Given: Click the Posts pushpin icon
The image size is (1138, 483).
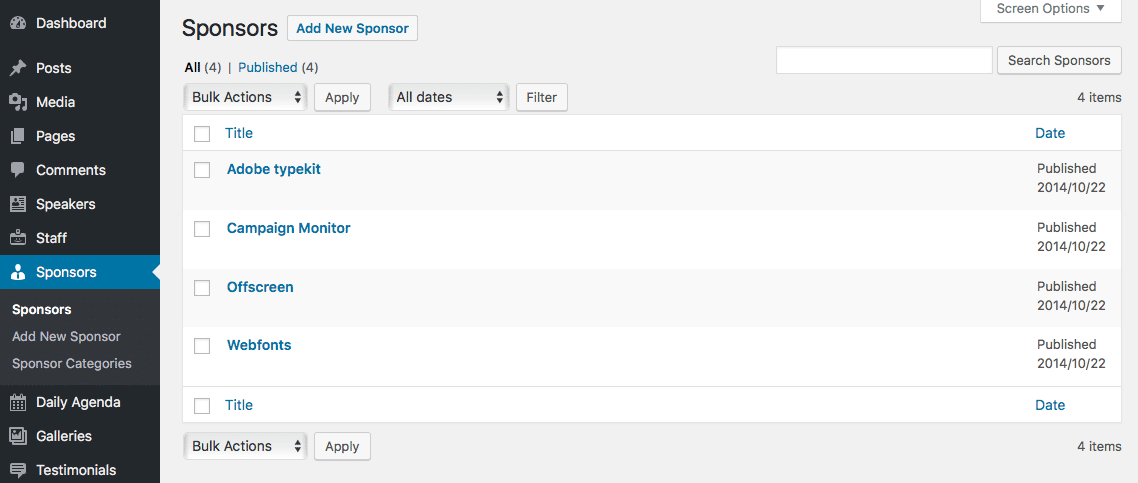Looking at the screenshot, I should [x=18, y=68].
